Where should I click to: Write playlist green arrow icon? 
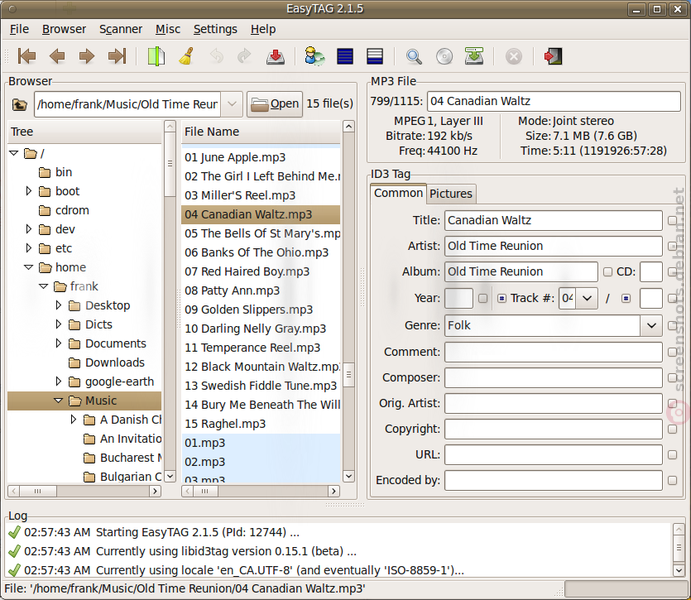coord(474,56)
